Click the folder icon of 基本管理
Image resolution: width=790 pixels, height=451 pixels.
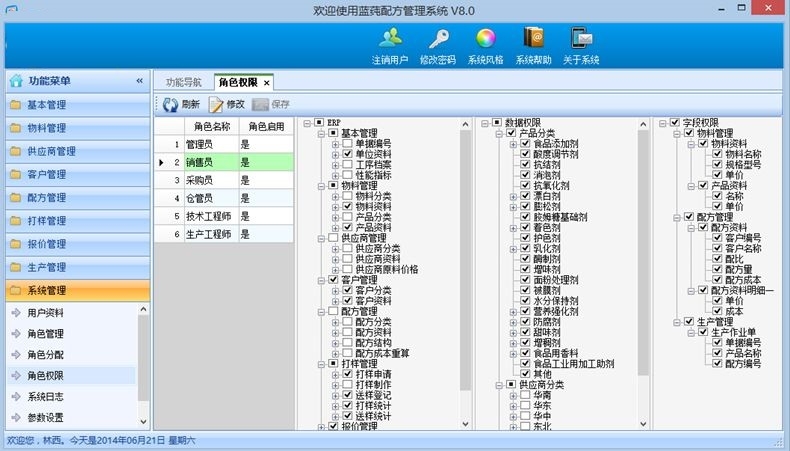coord(16,105)
